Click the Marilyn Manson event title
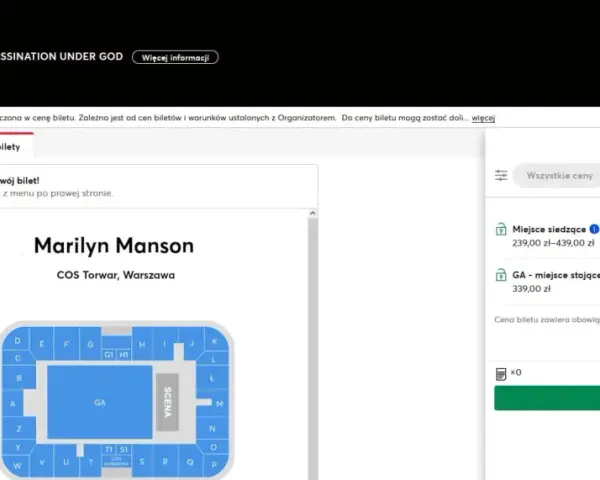This screenshot has width=600, height=480. (114, 246)
